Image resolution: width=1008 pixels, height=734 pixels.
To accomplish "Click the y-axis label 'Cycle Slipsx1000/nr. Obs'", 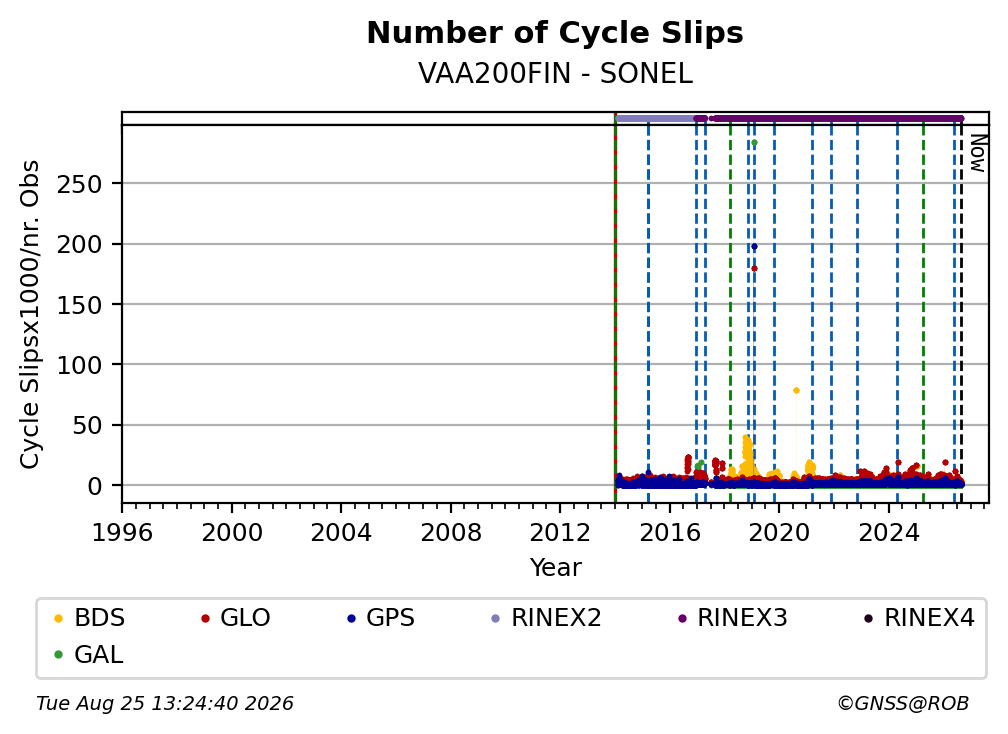I will click(30, 314).
